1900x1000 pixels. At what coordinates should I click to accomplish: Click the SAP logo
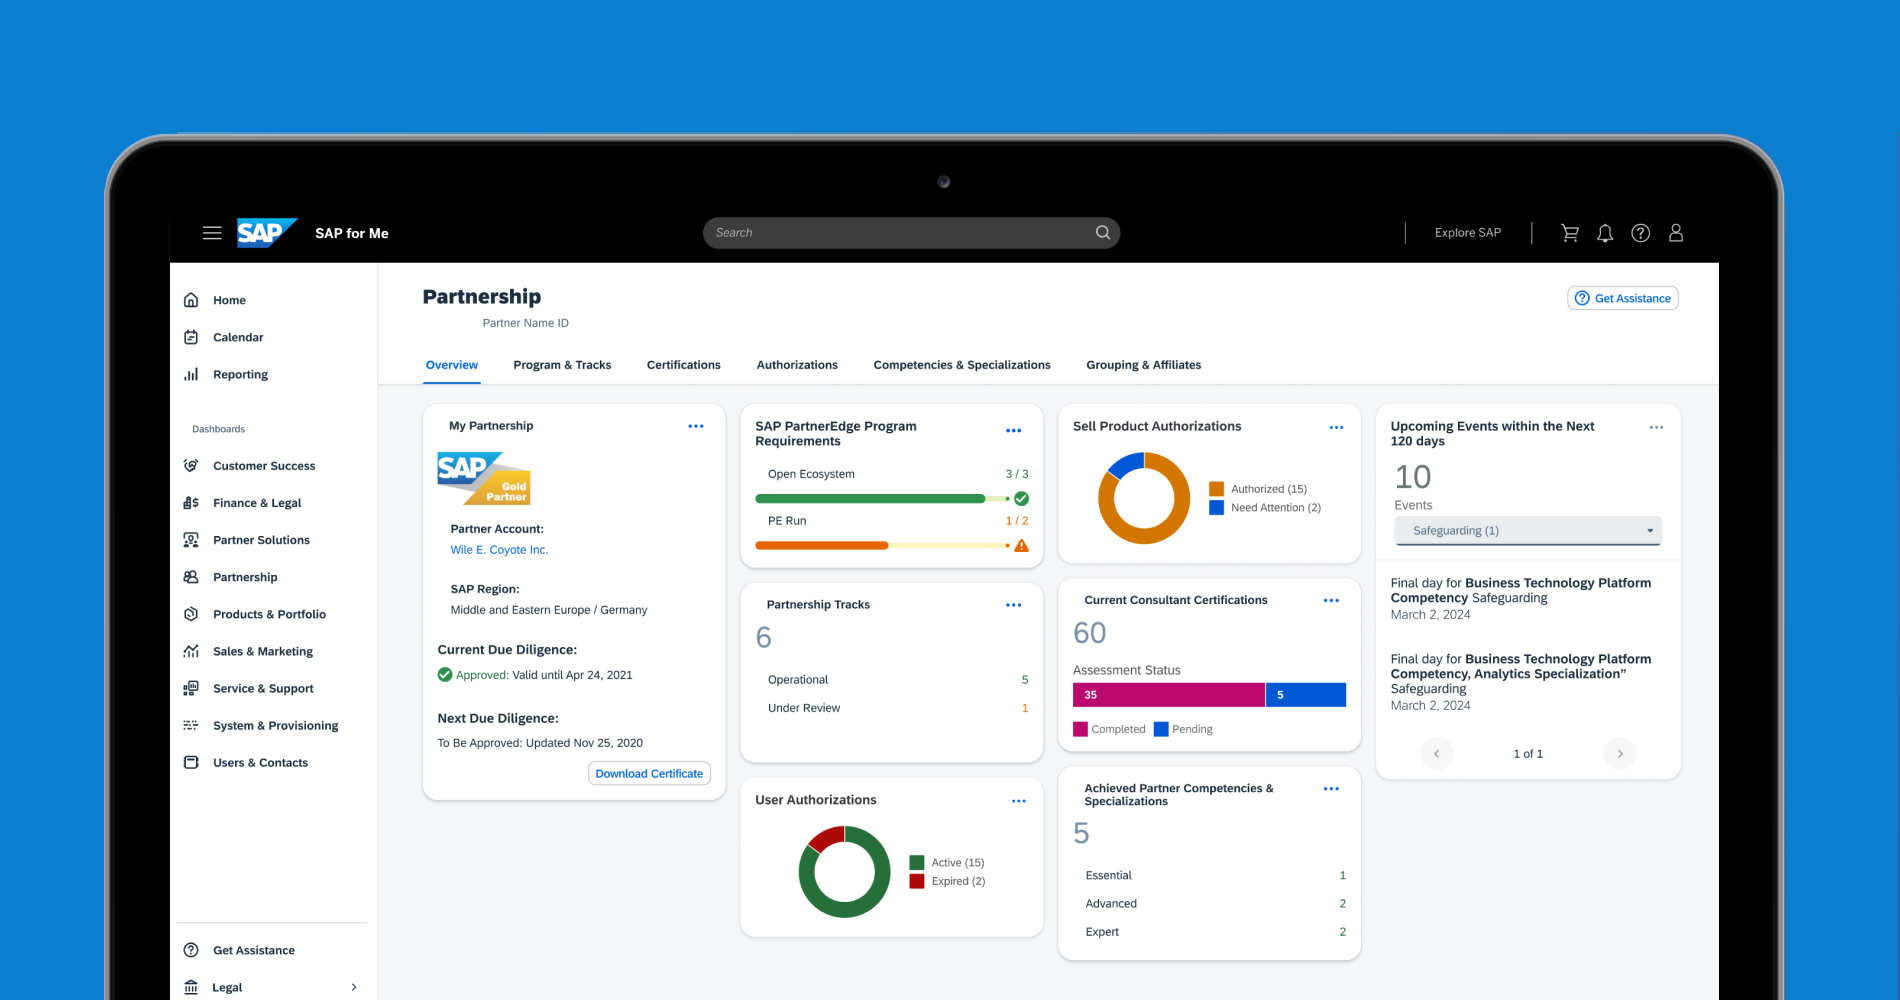(267, 233)
